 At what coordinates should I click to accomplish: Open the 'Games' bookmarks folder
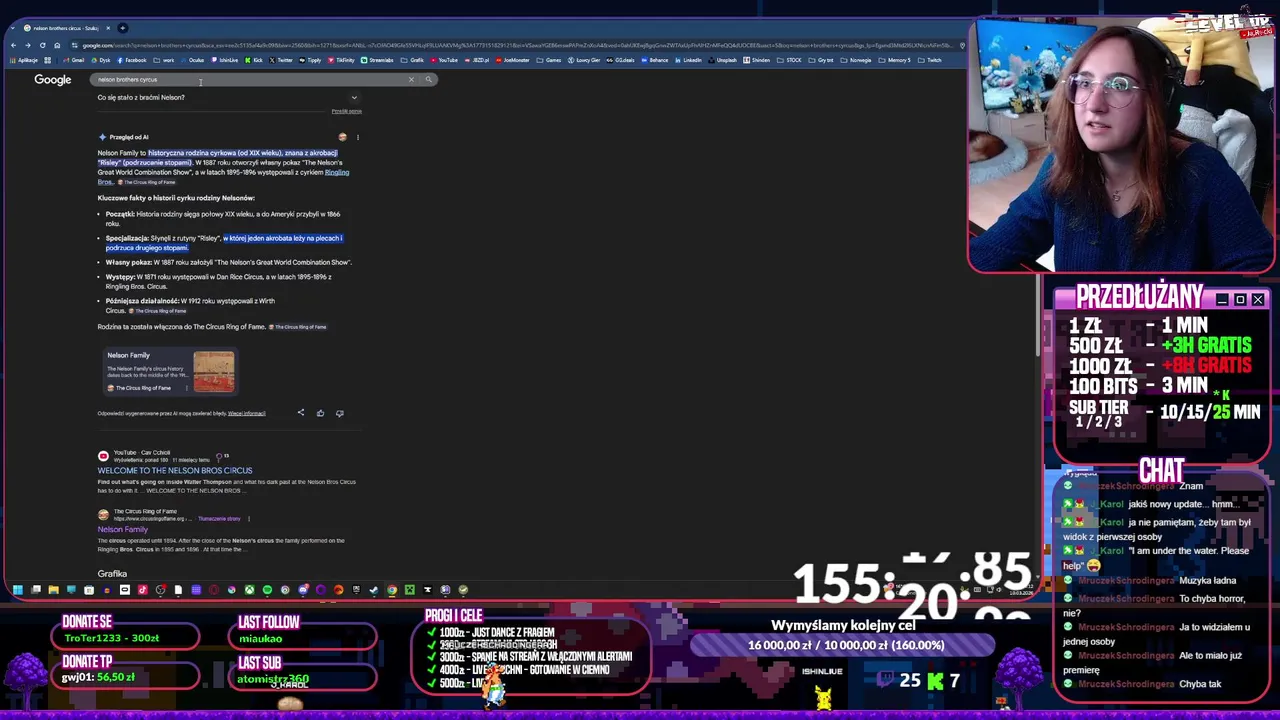(548, 60)
